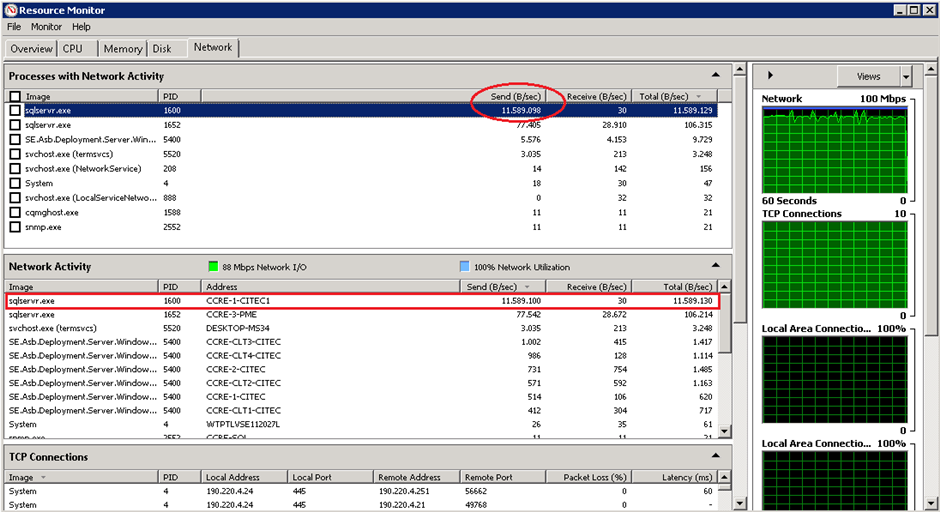
Task: Open the File menu
Action: pos(14,26)
